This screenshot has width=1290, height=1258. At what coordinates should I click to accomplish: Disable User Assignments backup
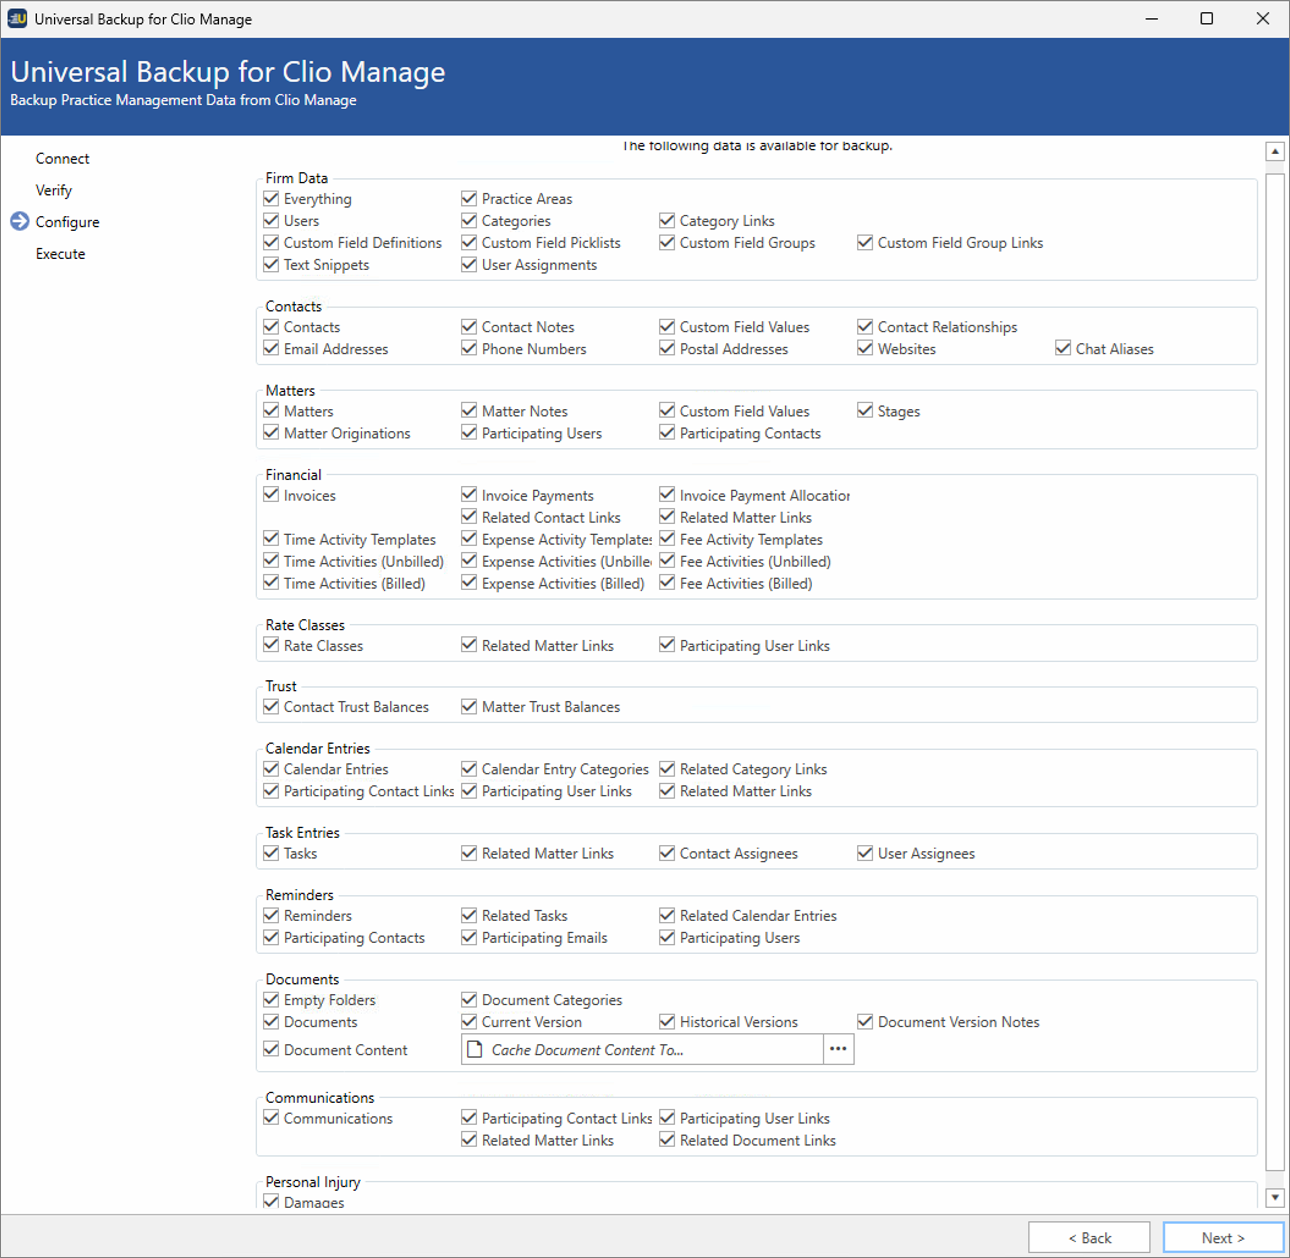point(469,264)
